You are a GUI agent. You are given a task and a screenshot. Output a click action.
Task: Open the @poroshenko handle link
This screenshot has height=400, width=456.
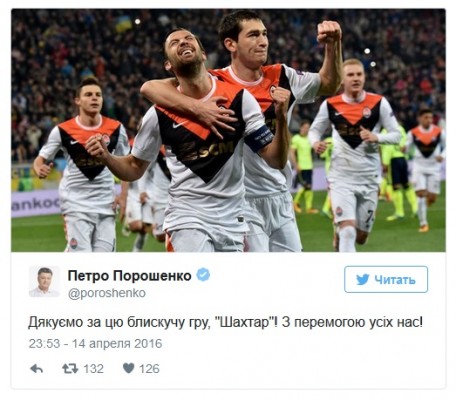coord(107,293)
